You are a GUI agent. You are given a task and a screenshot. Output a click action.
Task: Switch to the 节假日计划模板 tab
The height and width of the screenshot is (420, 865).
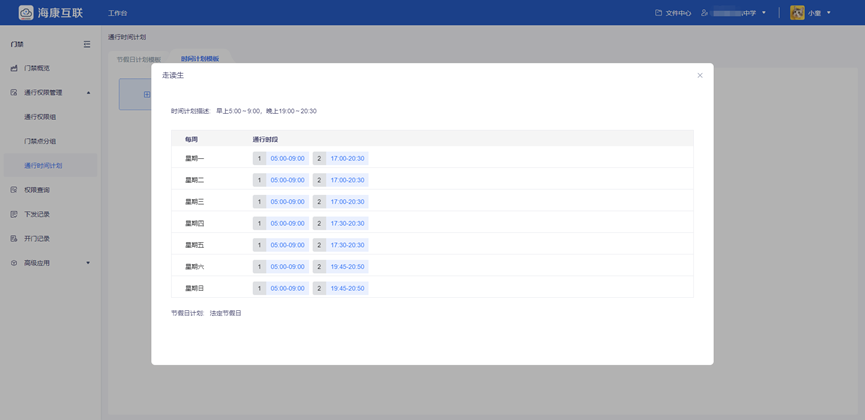[x=138, y=59]
